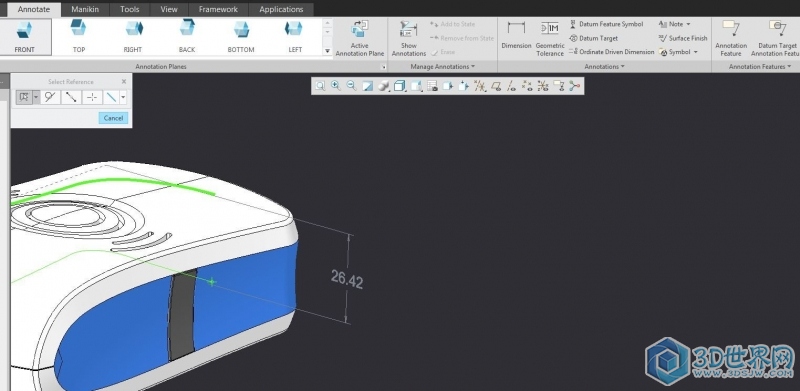Expand the Manage Annotations group dropdown

tap(443, 66)
